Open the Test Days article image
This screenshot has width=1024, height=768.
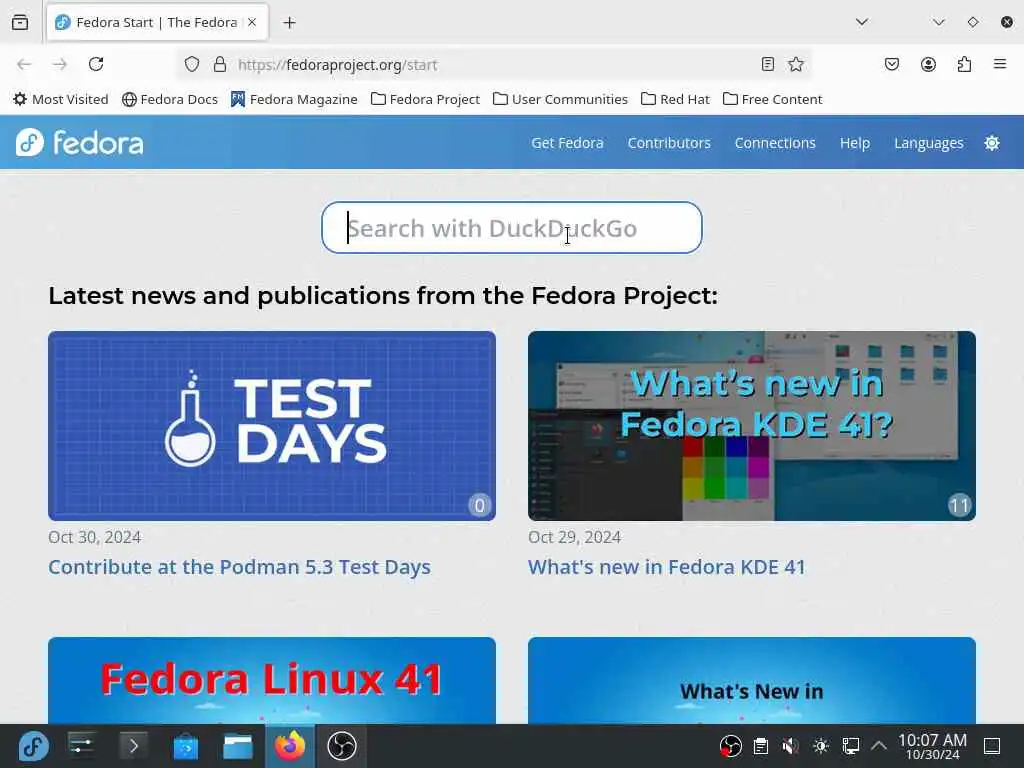[x=272, y=426]
